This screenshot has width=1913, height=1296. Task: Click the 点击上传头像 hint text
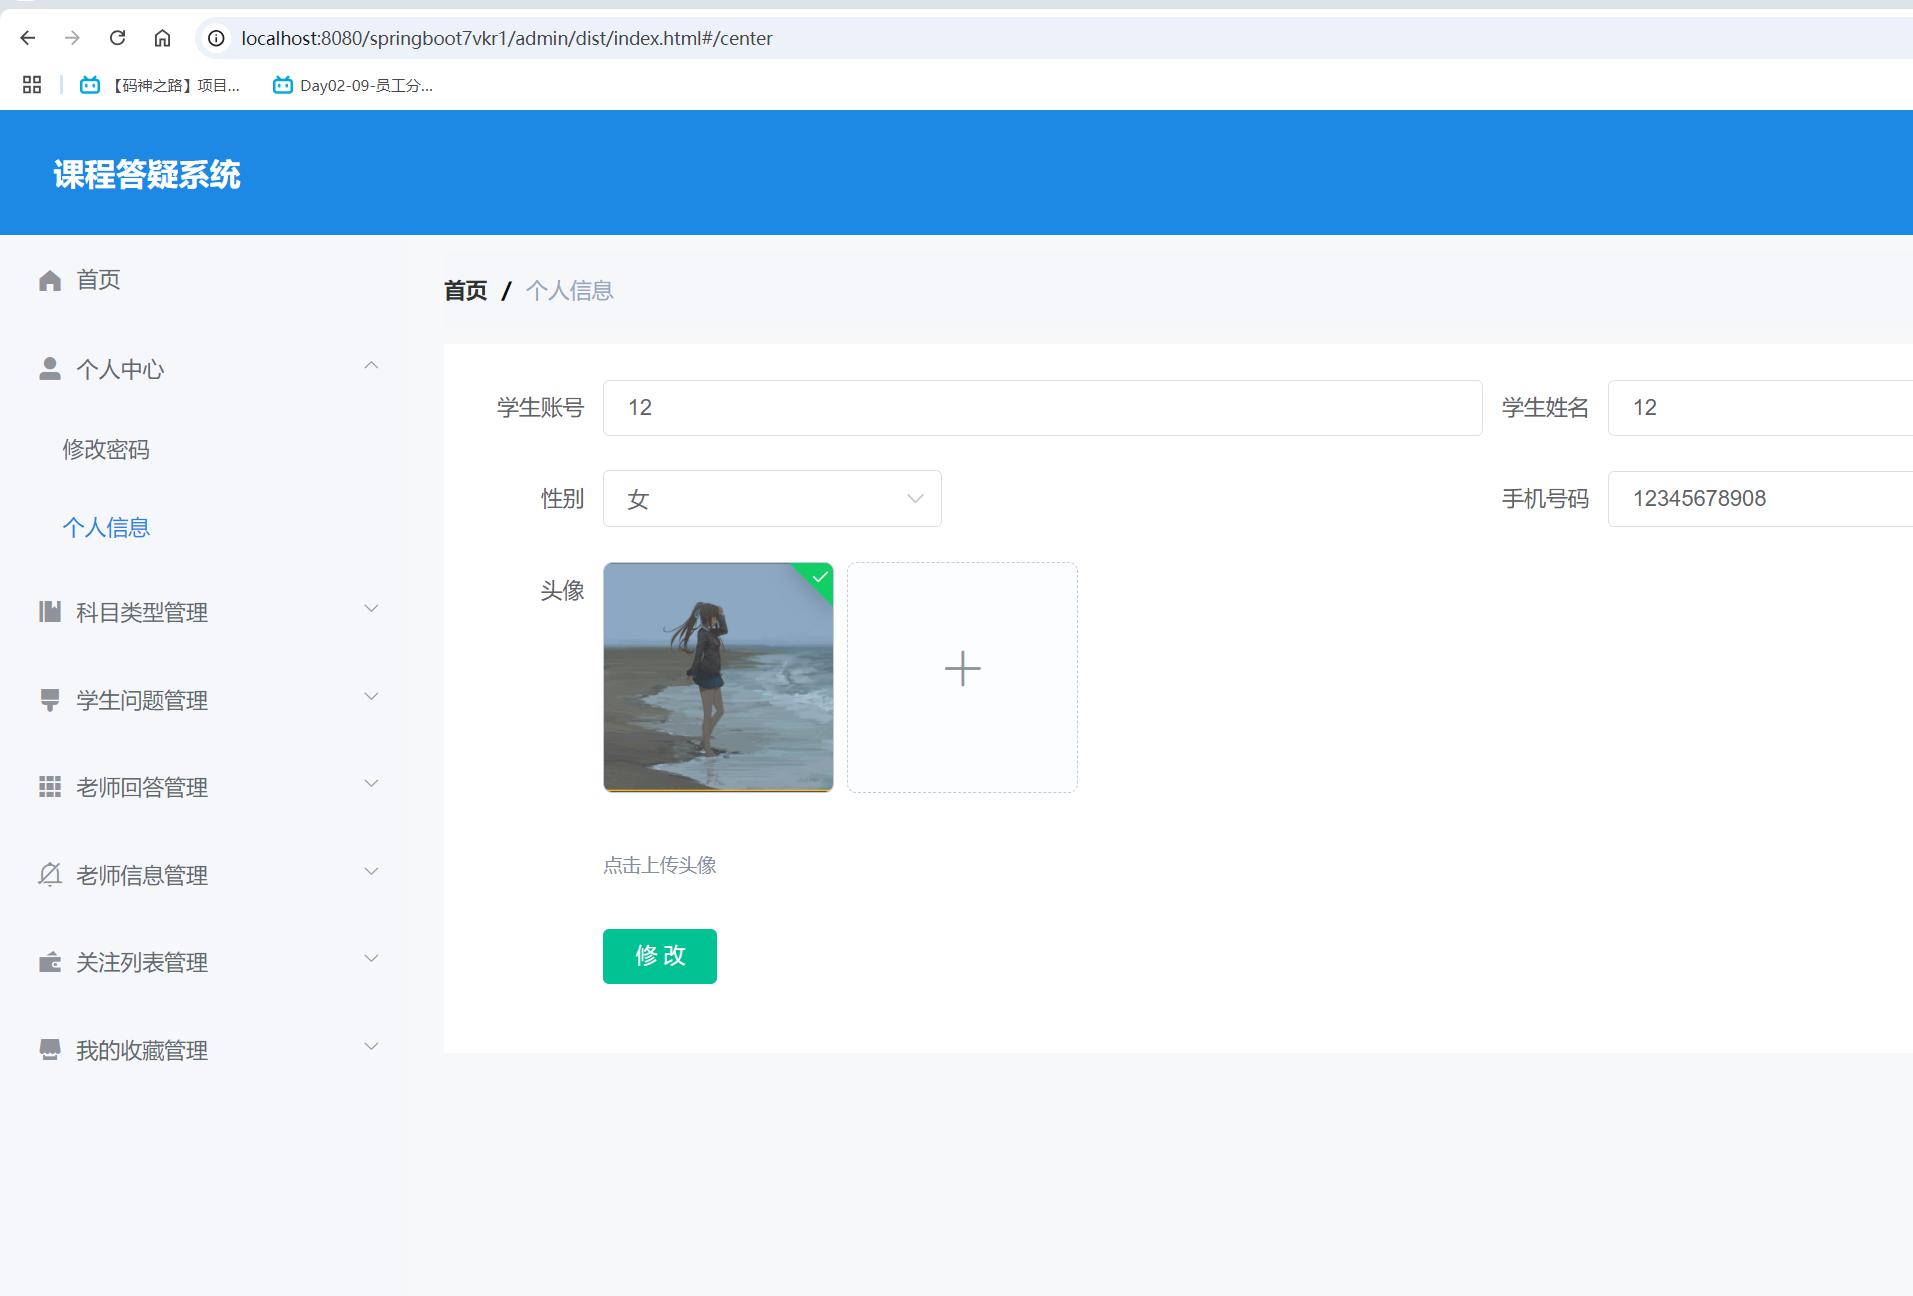pyautogui.click(x=660, y=865)
